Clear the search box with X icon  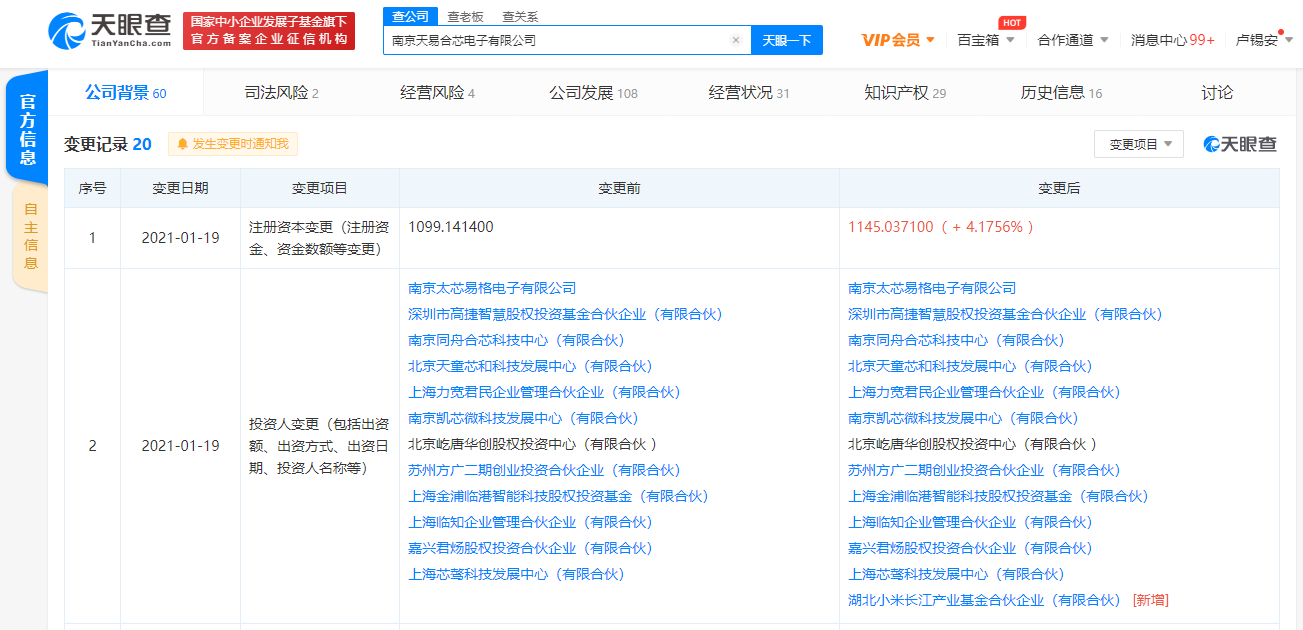point(736,41)
